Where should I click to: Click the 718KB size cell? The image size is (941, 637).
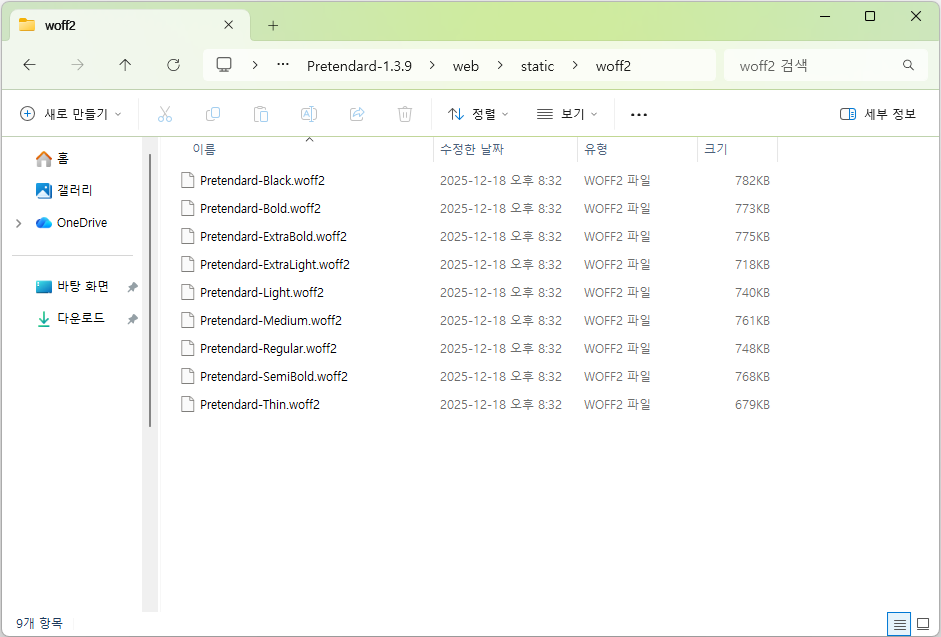point(752,265)
